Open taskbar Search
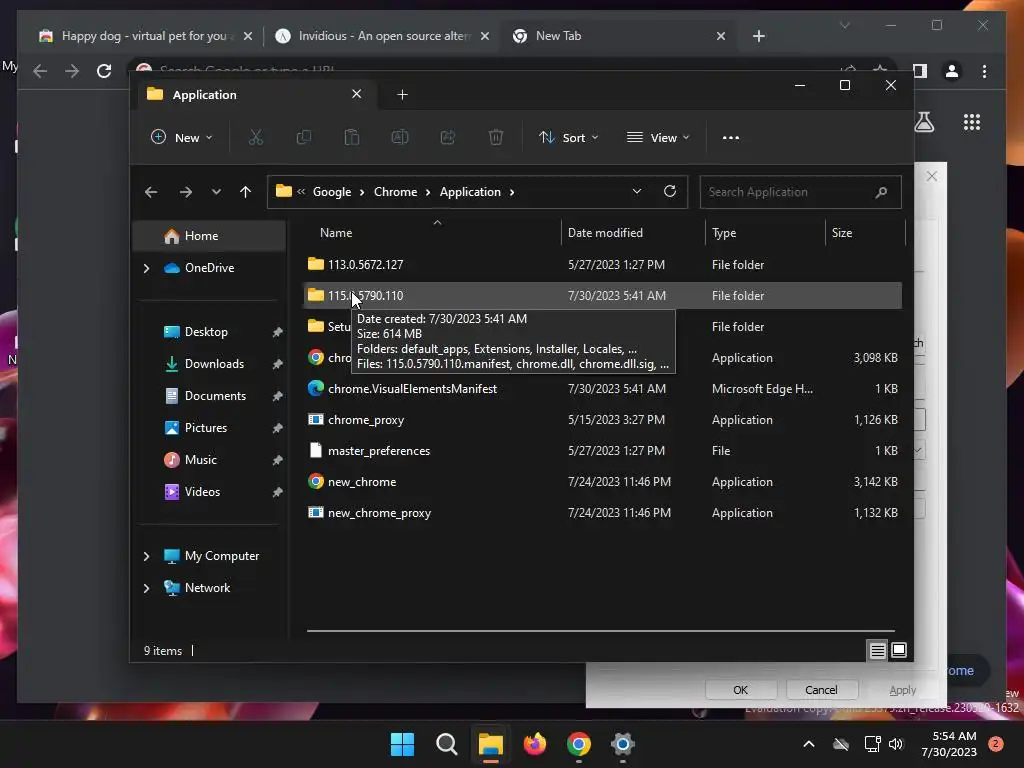 point(447,744)
